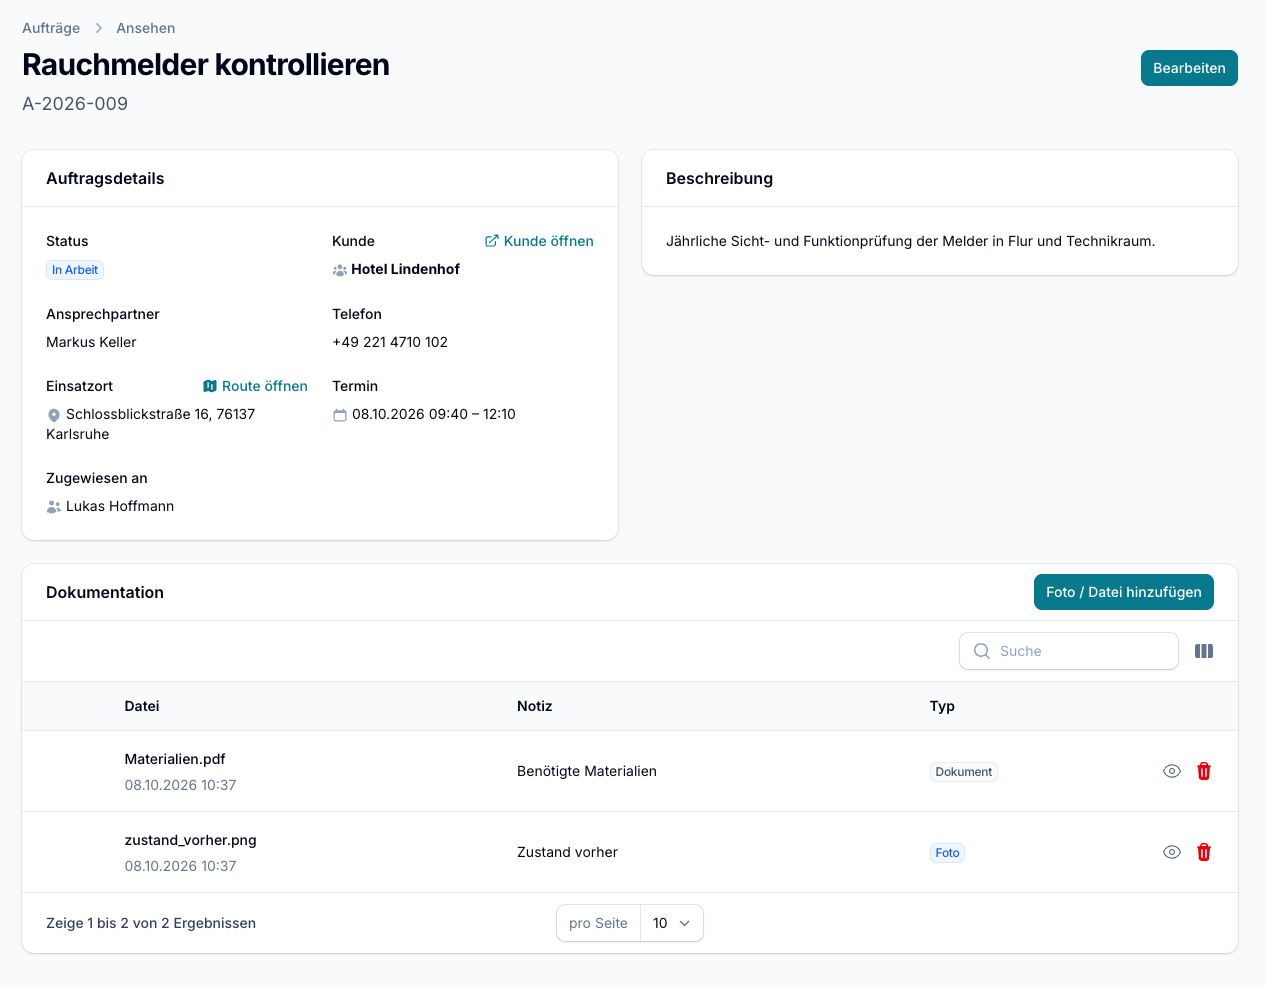Click the Dokument type badge
The width and height of the screenshot is (1266, 985).
pos(964,772)
